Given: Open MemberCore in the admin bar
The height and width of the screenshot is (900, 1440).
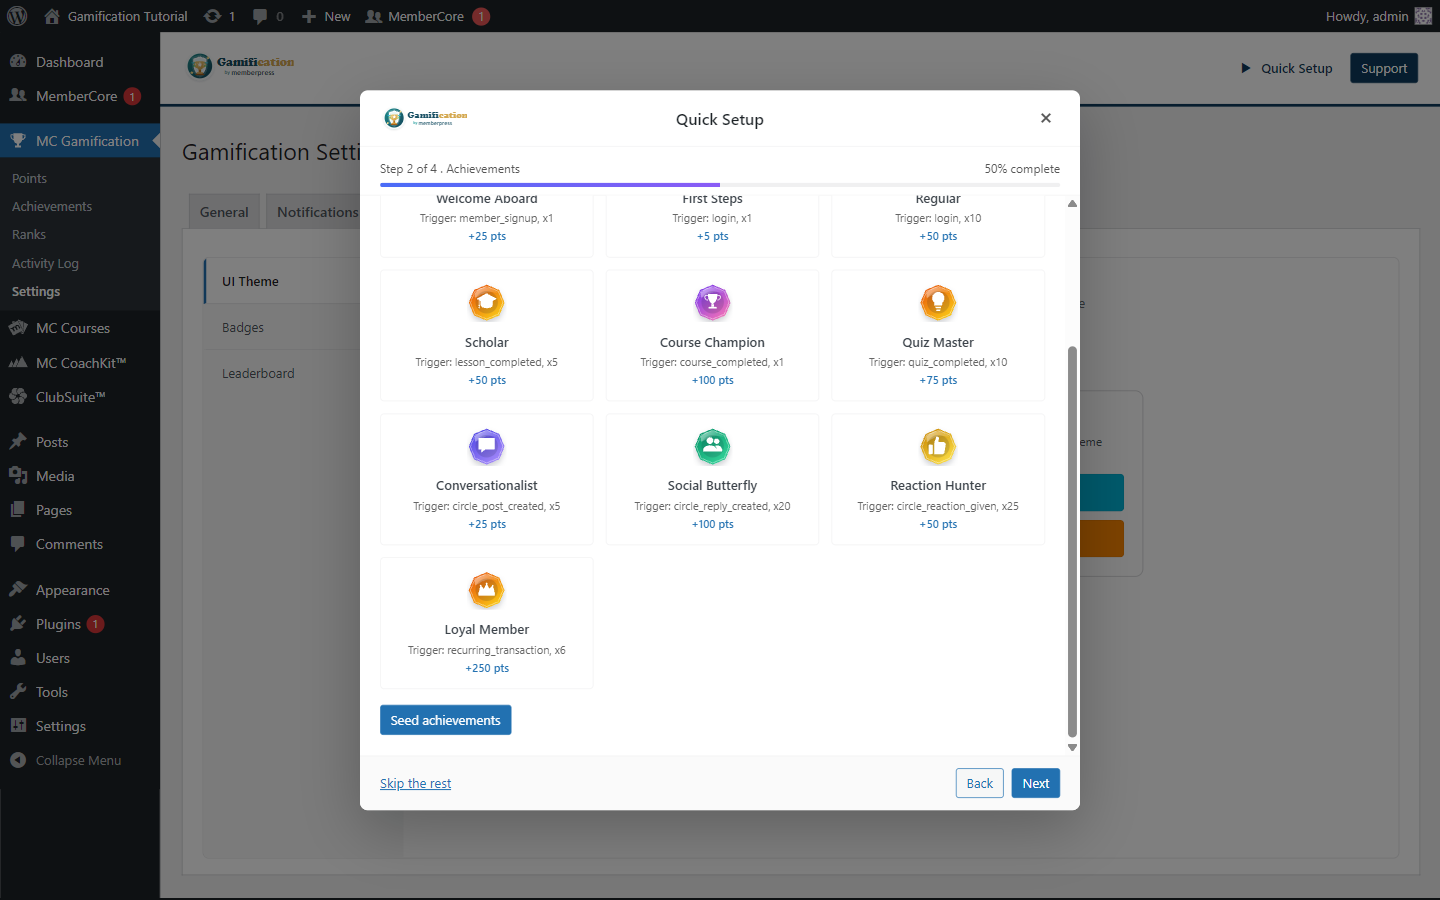Looking at the screenshot, I should click(x=426, y=16).
